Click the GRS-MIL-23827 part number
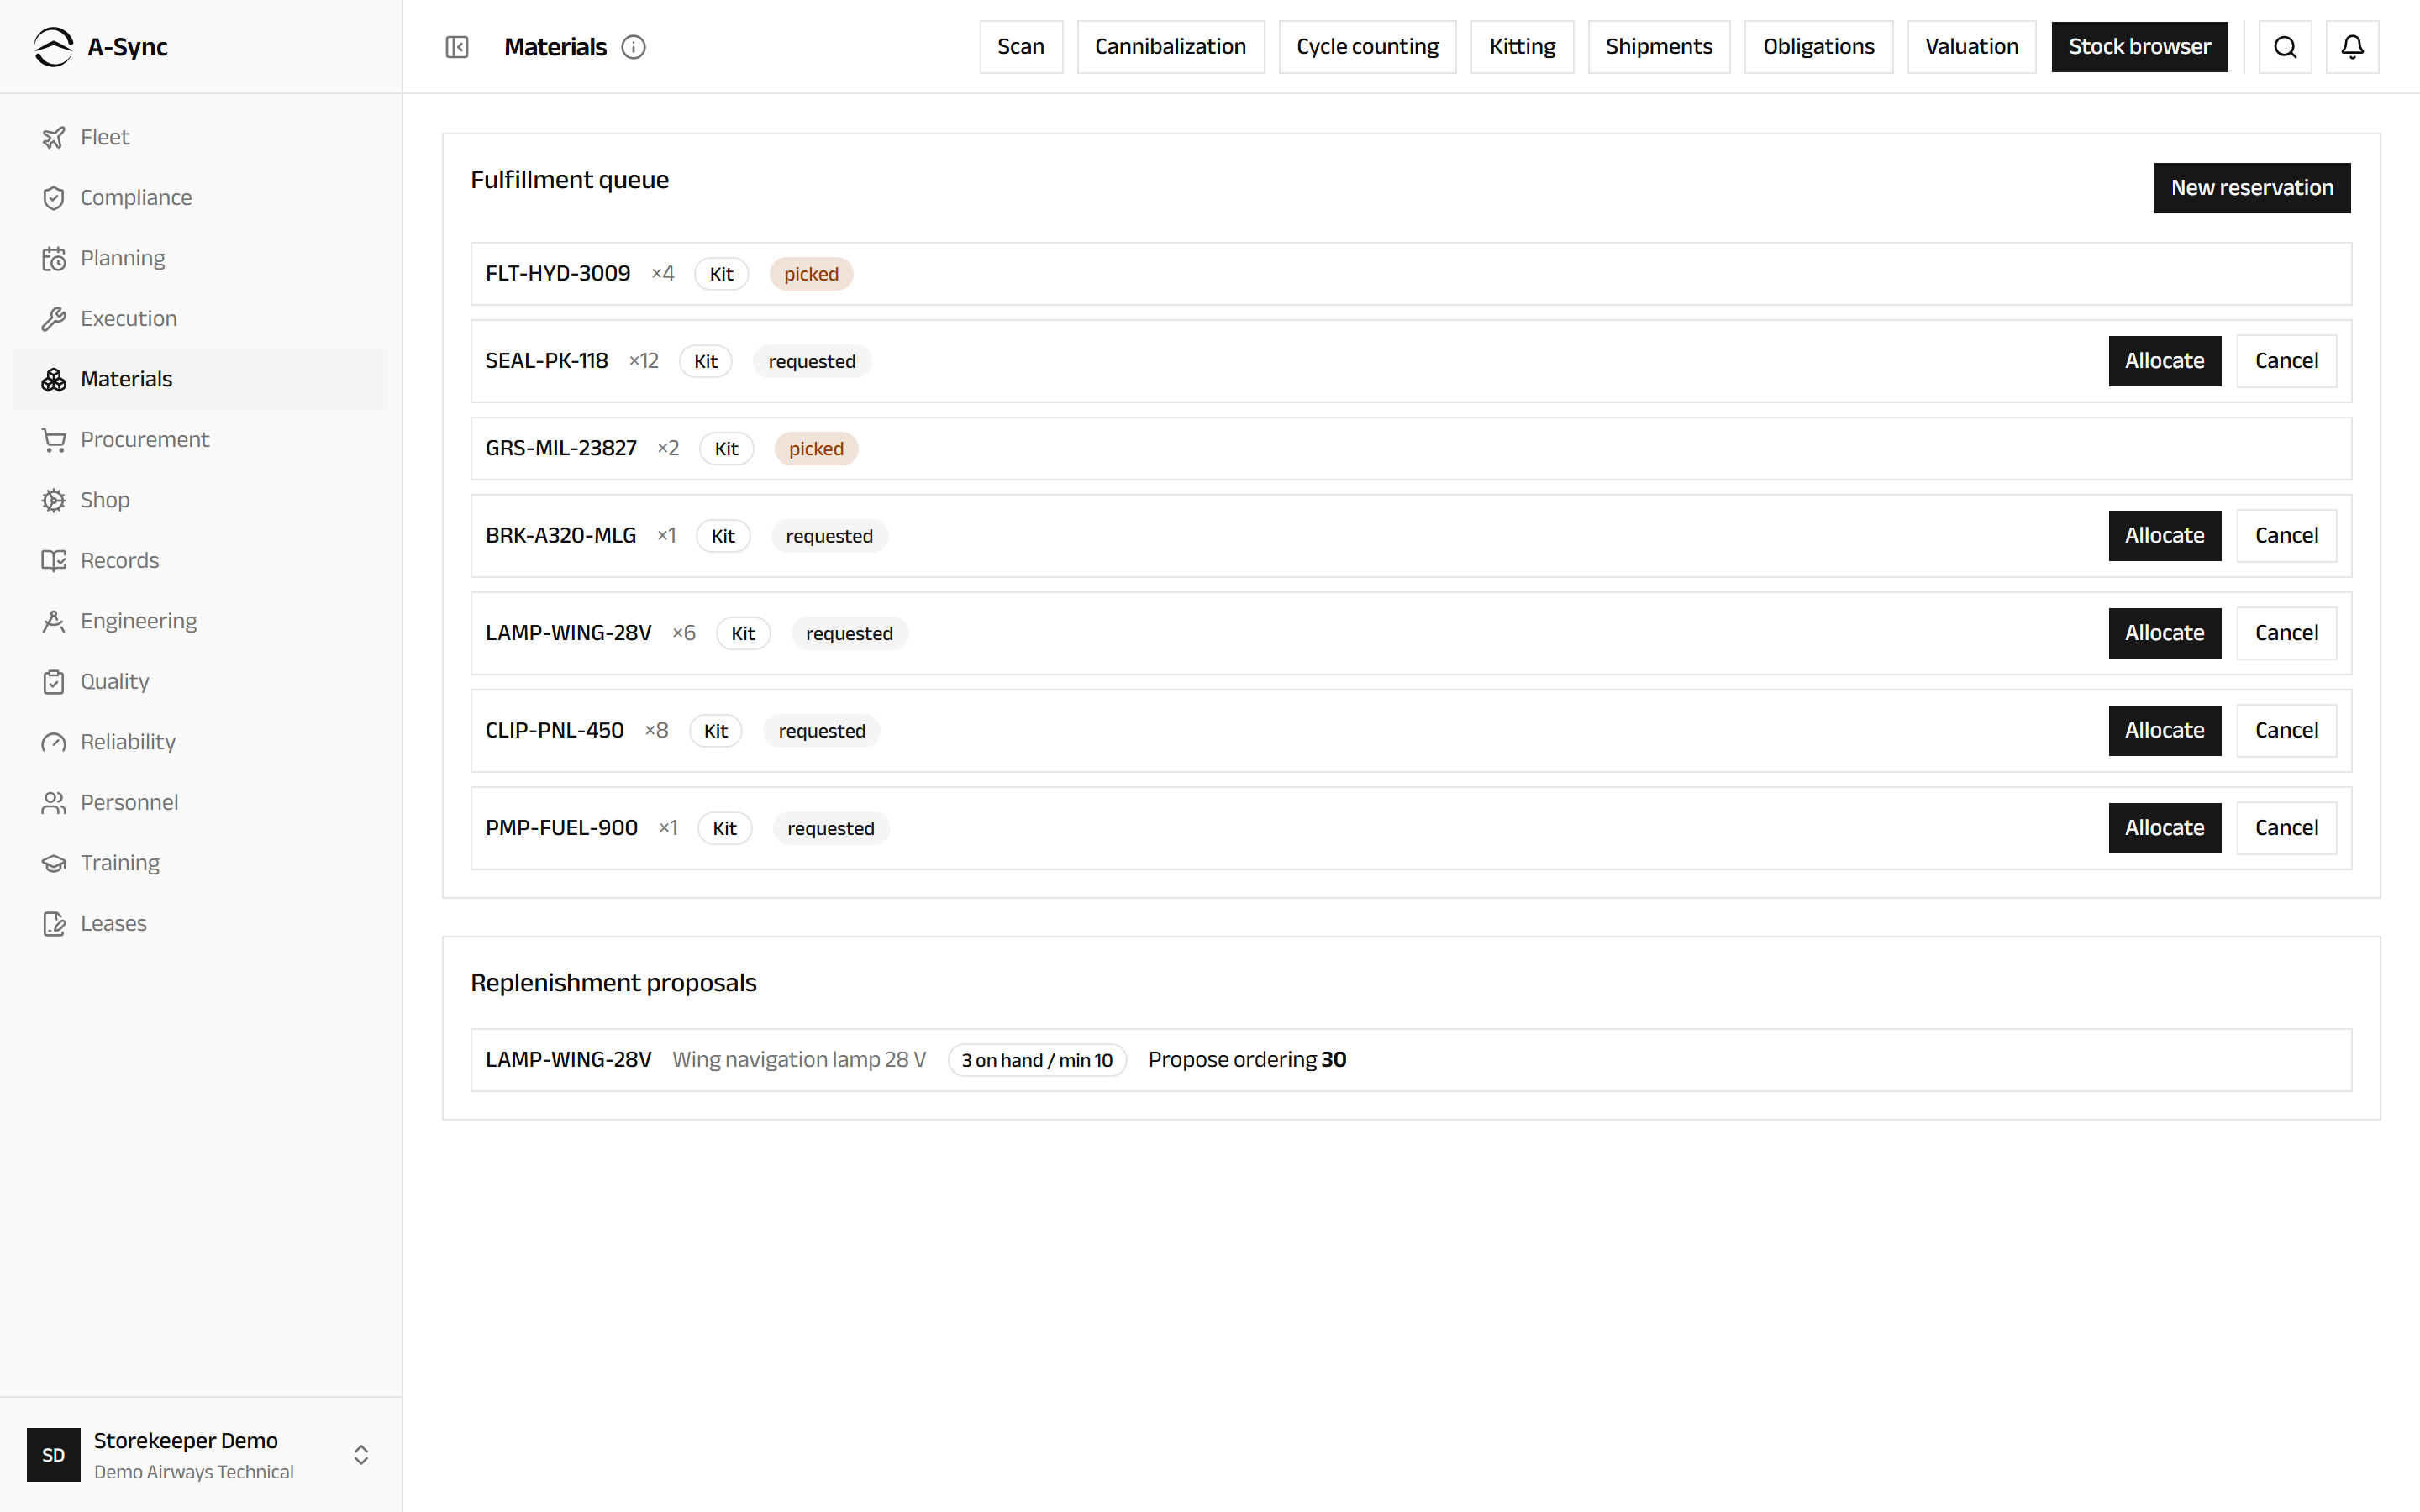The width and height of the screenshot is (2420, 1512). (x=561, y=449)
